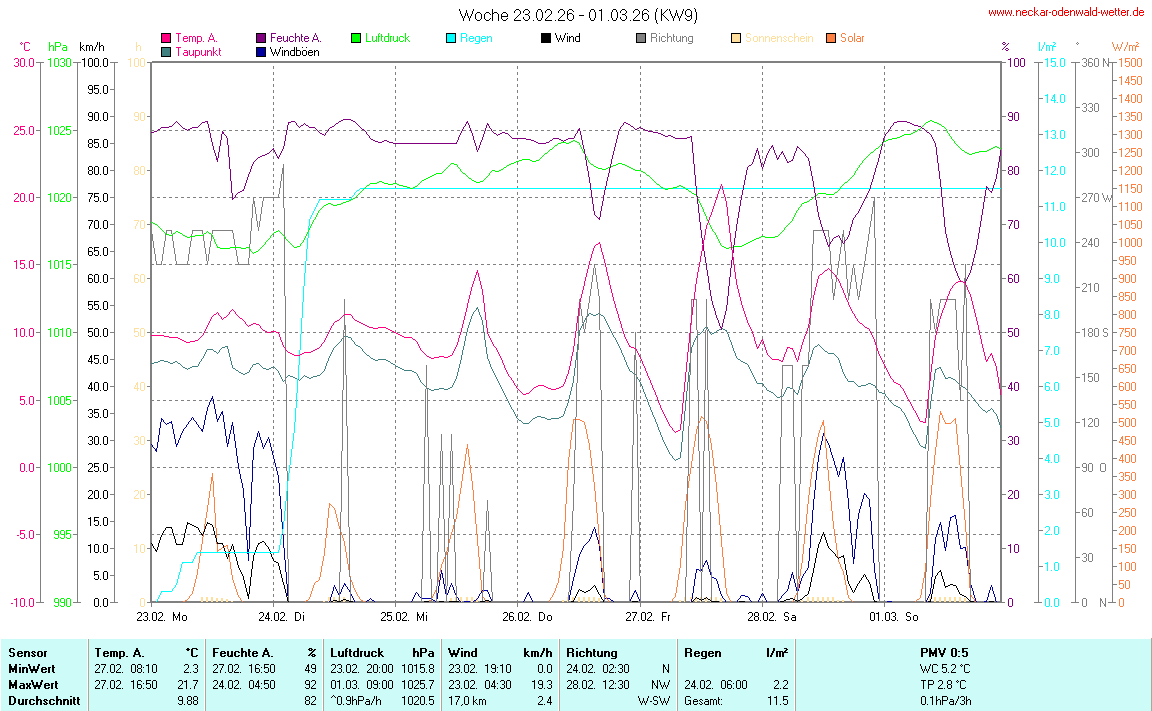Click the orange Solar legend swatch
The height and width of the screenshot is (711, 1152).
click(x=831, y=39)
